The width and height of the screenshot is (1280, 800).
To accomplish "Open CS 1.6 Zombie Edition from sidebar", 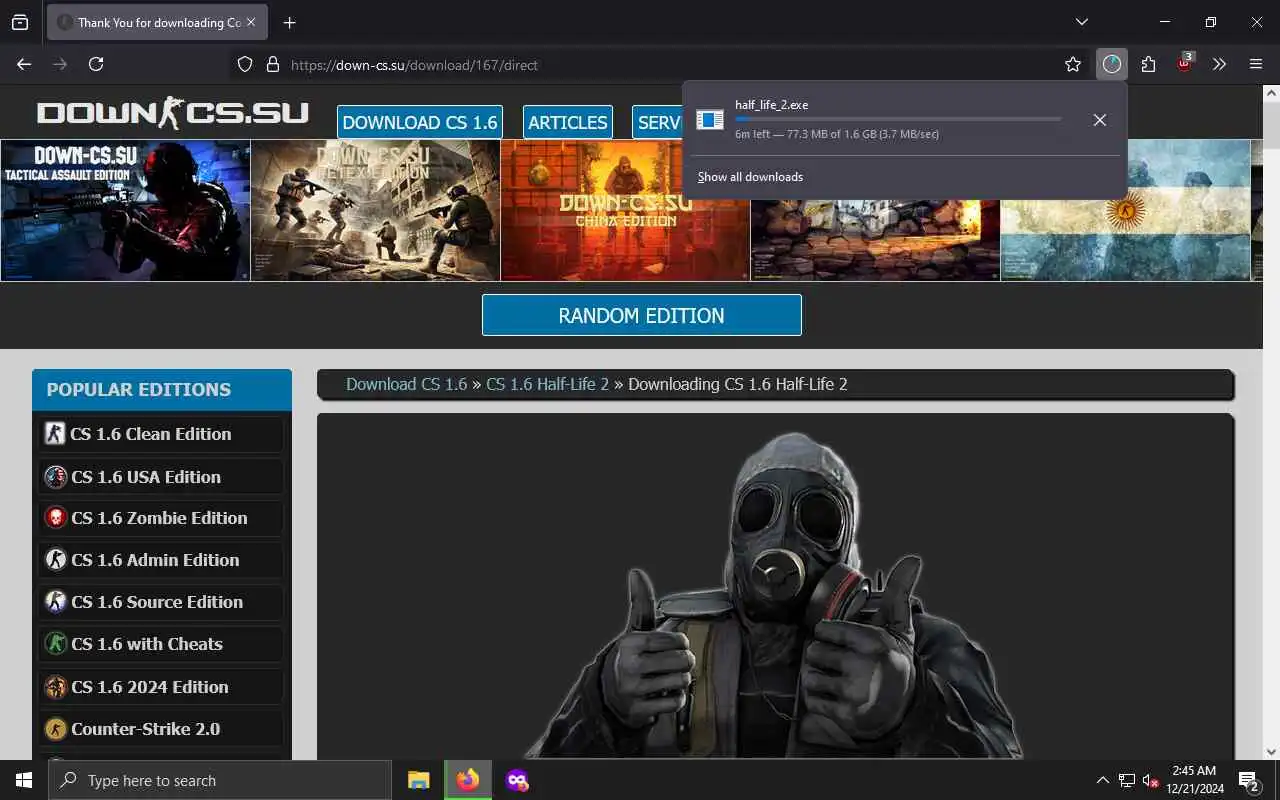I will click(x=161, y=518).
